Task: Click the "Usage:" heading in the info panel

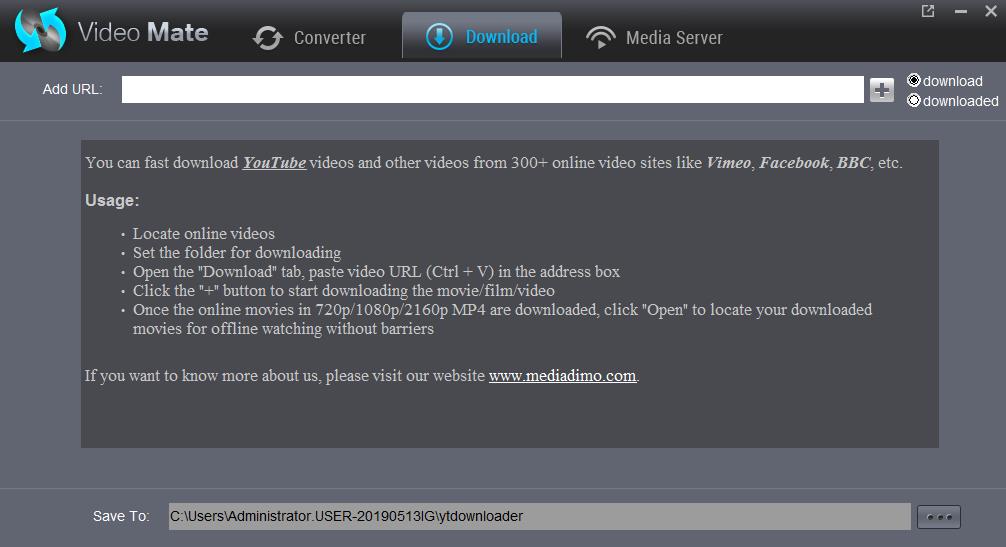Action: pos(112,200)
